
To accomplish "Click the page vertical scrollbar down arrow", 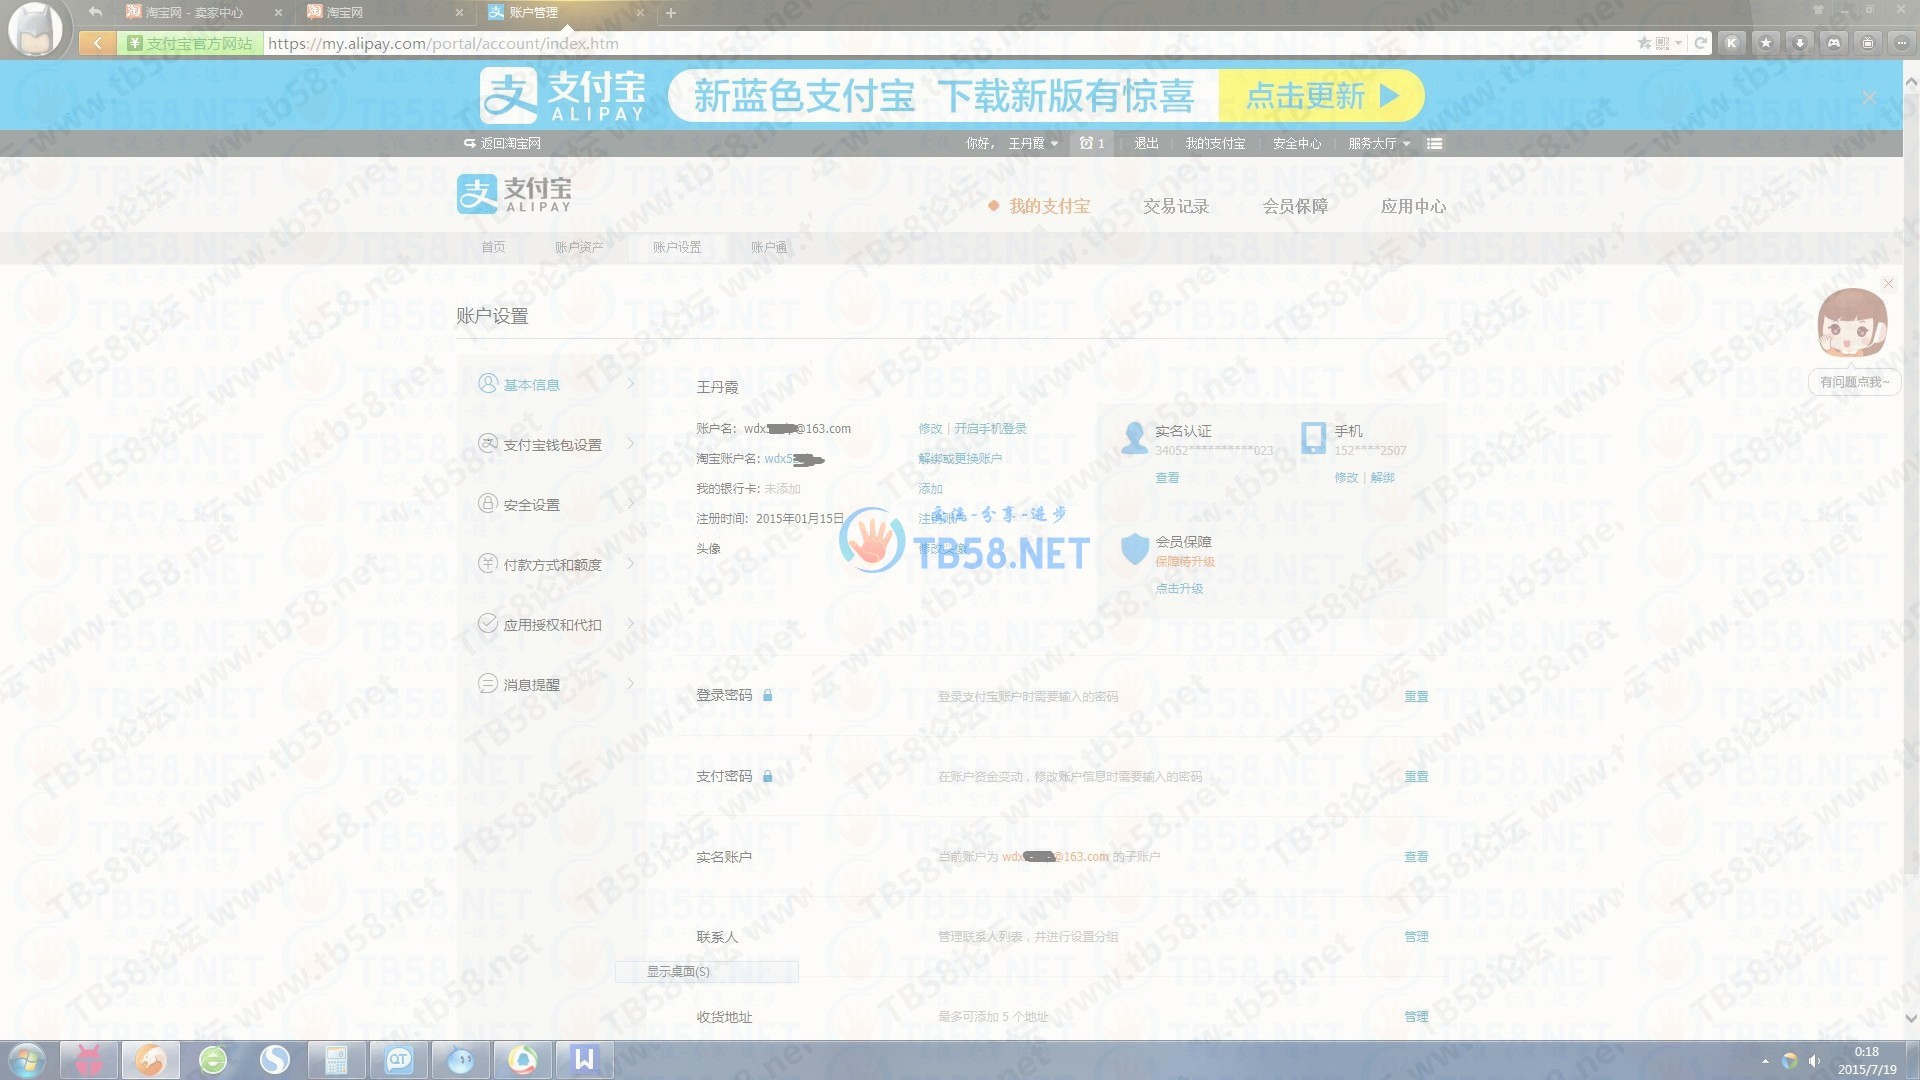I will (x=1911, y=1019).
